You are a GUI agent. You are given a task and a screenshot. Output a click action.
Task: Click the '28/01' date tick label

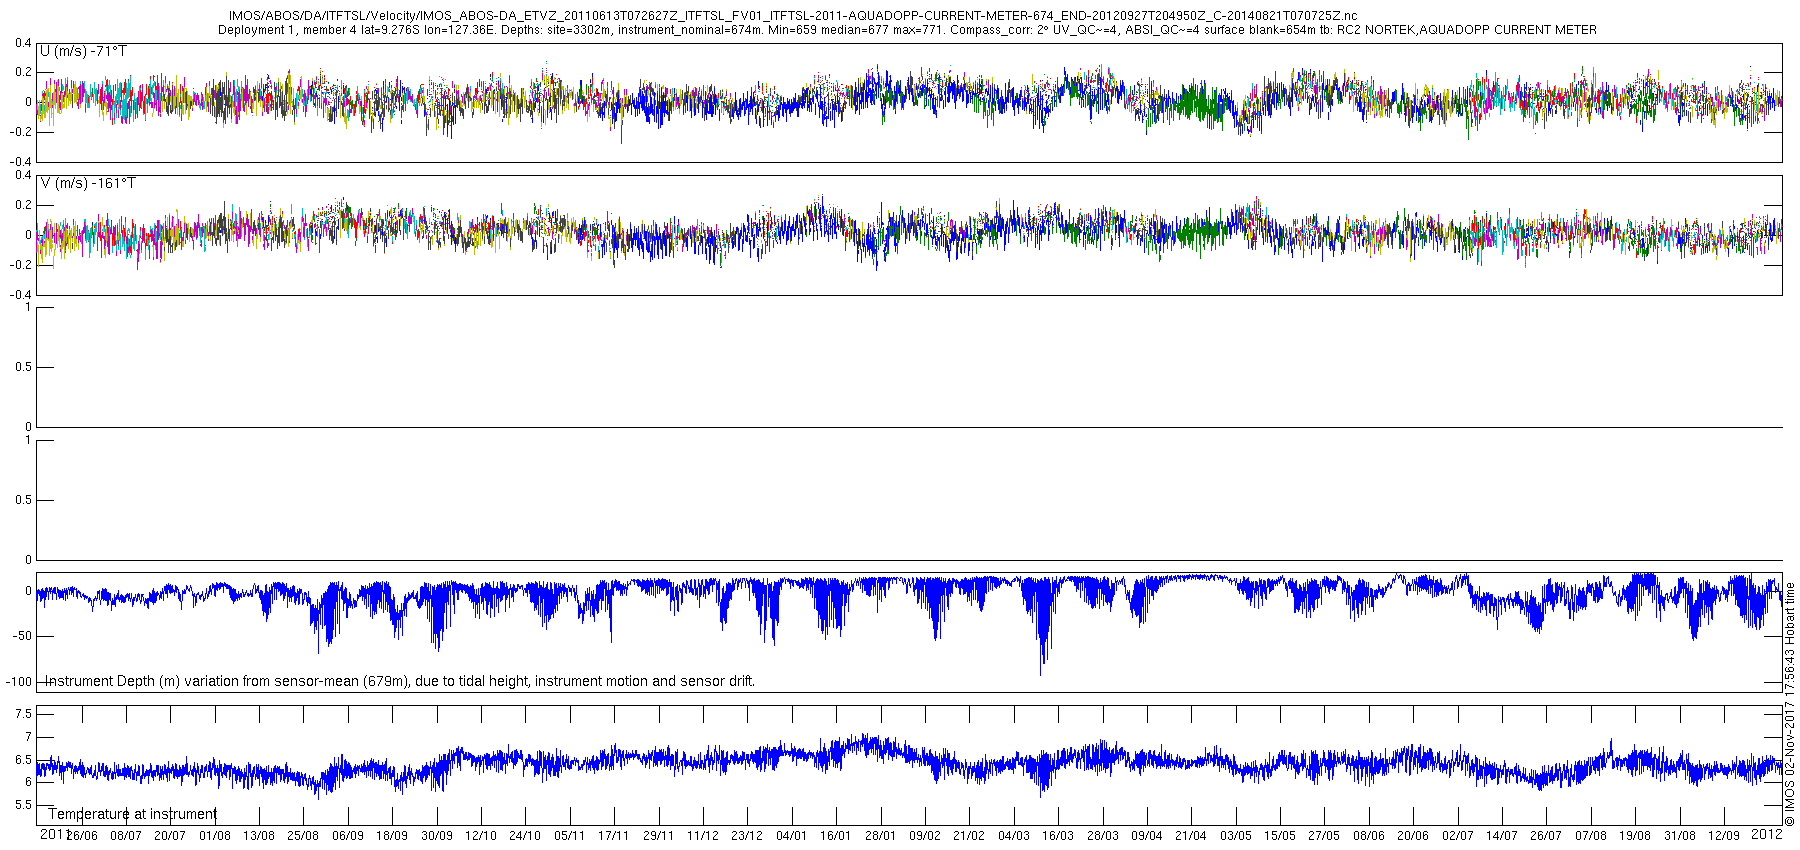click(880, 836)
